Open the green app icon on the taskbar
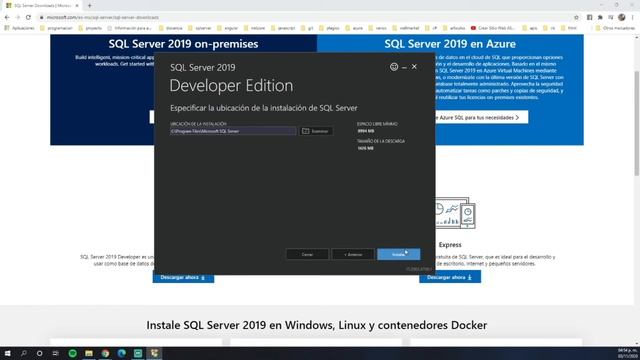The image size is (640, 360). click(x=138, y=353)
